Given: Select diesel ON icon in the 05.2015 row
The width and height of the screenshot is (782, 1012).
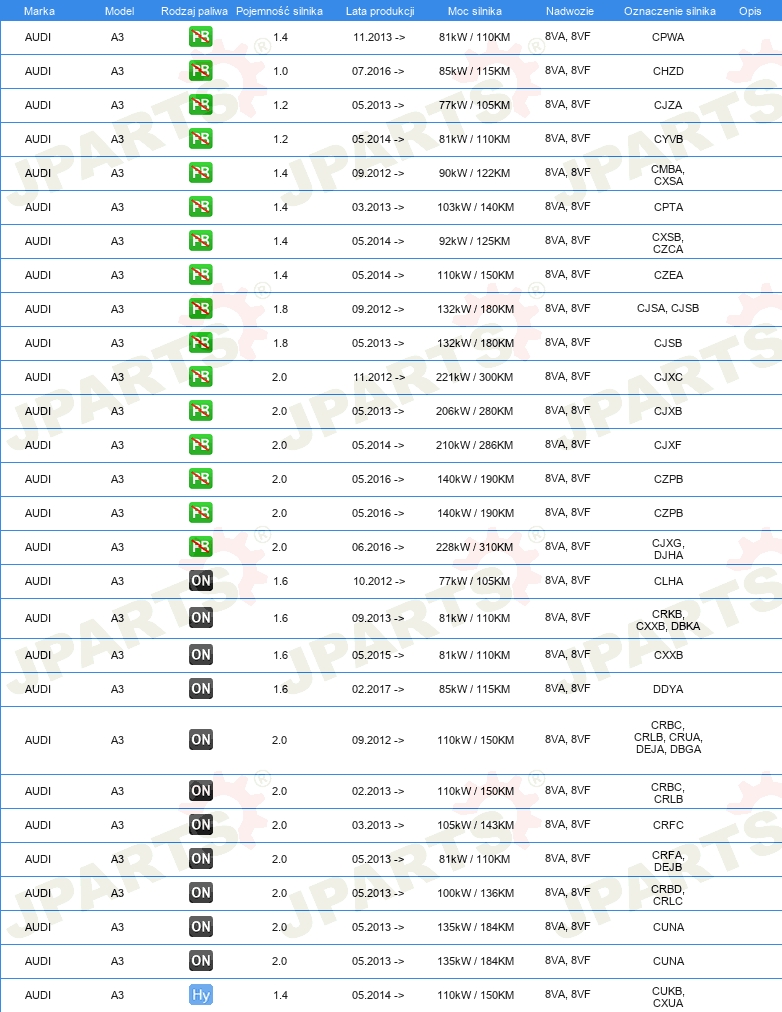Looking at the screenshot, I should 201,654.
